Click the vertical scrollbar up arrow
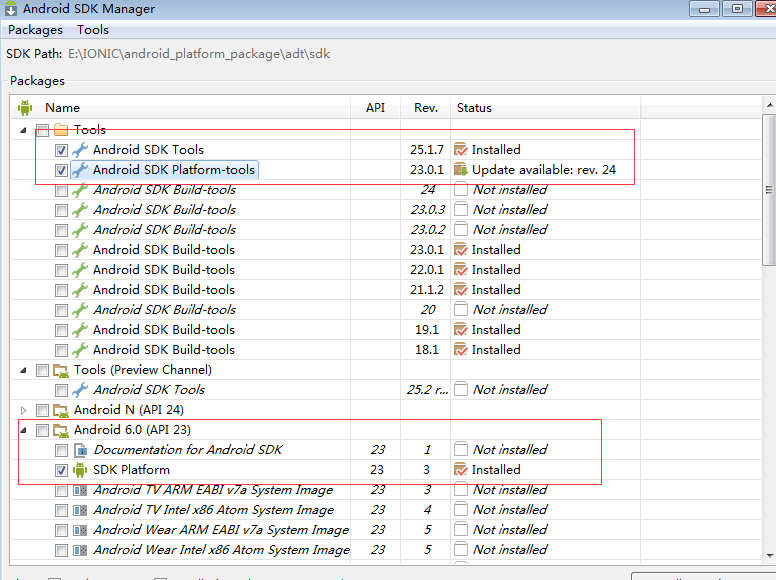The image size is (776, 580). 770,105
